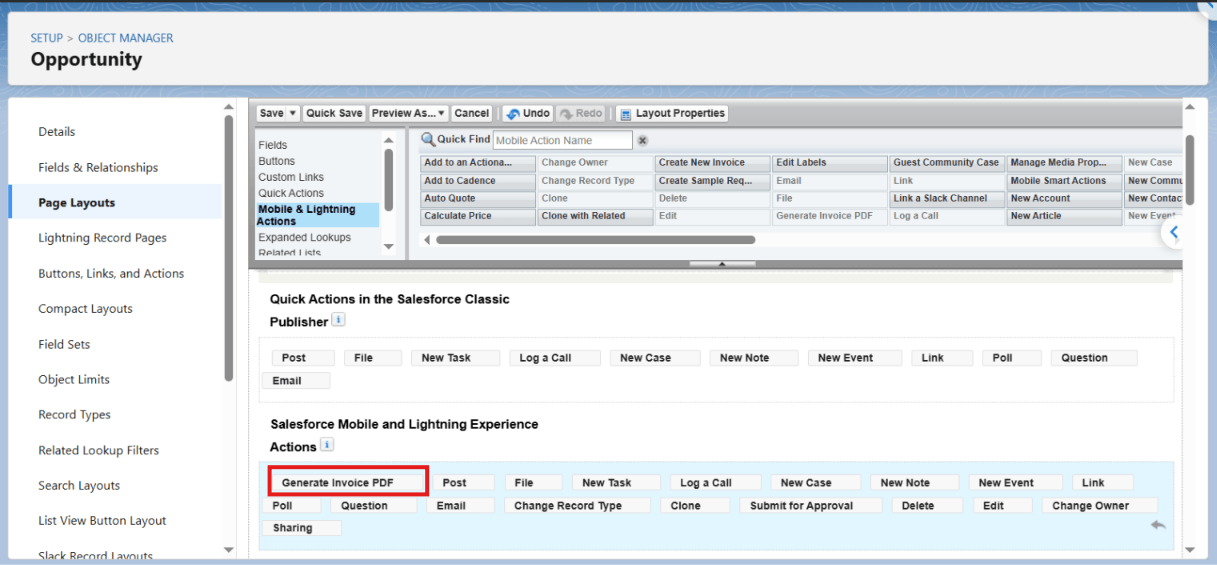Select Link a Slack Channel palette item
Image resolution: width=1217 pixels, height=565 pixels.
pos(947,199)
